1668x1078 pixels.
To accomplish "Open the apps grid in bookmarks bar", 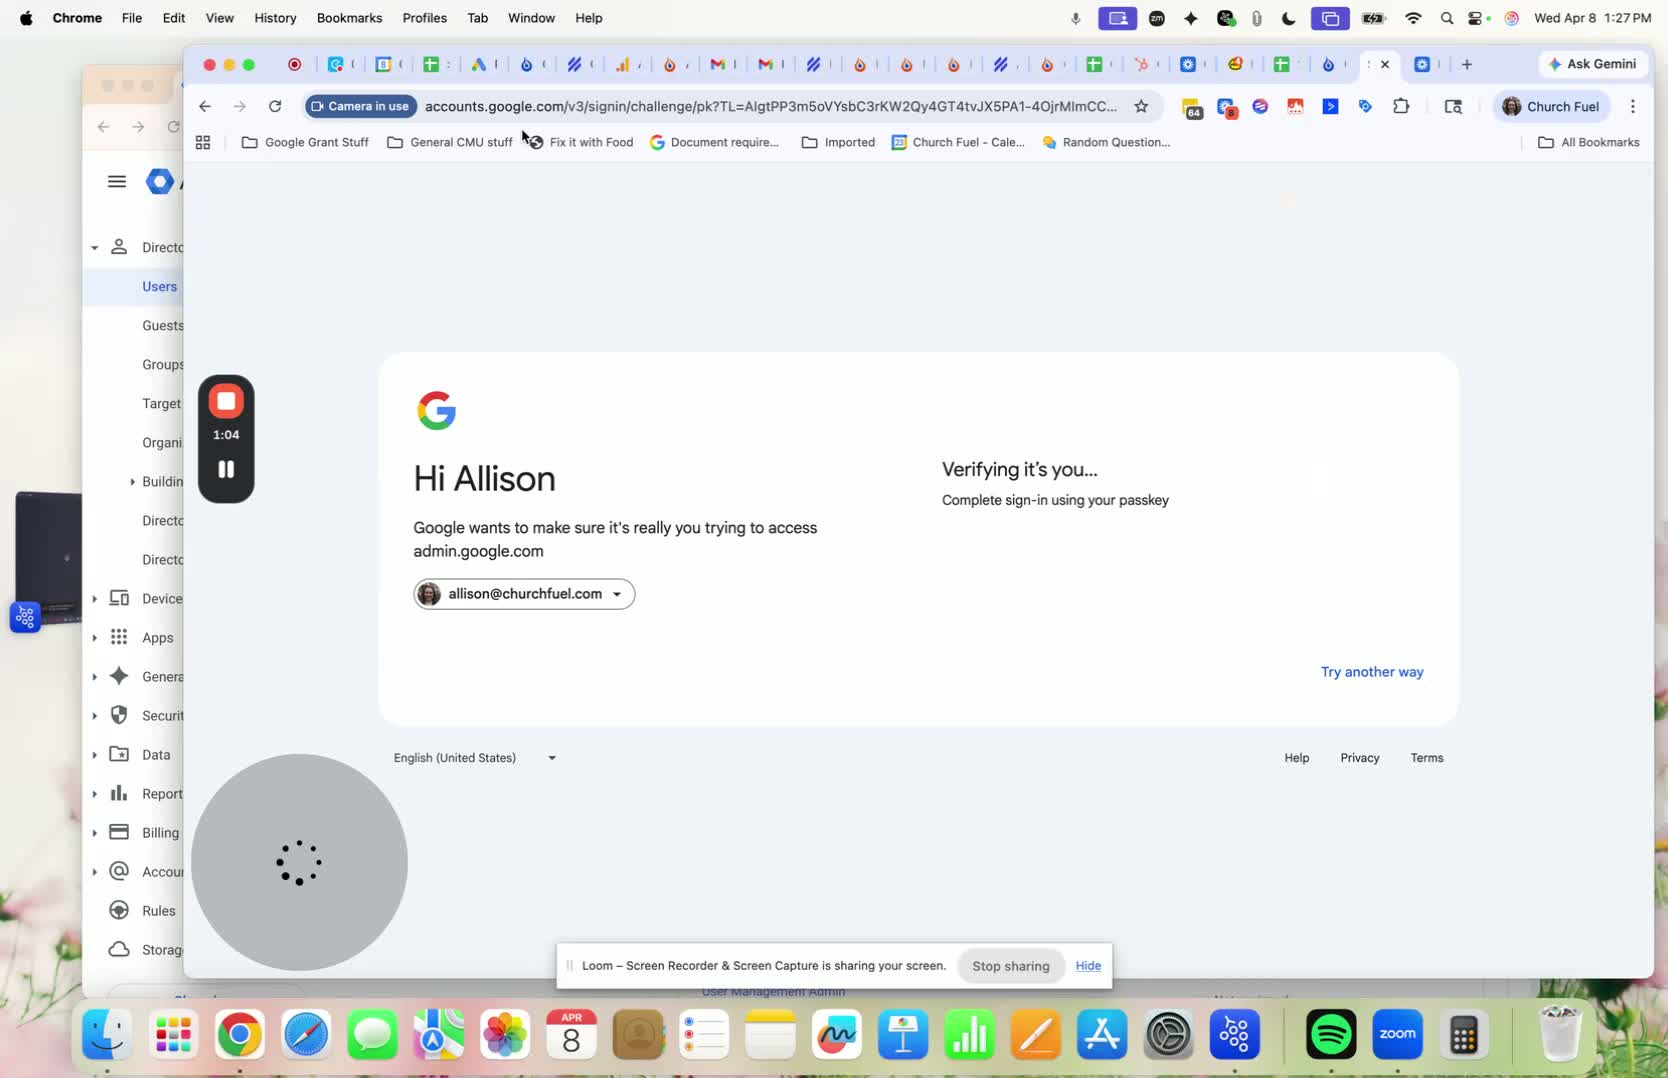I will [x=203, y=142].
